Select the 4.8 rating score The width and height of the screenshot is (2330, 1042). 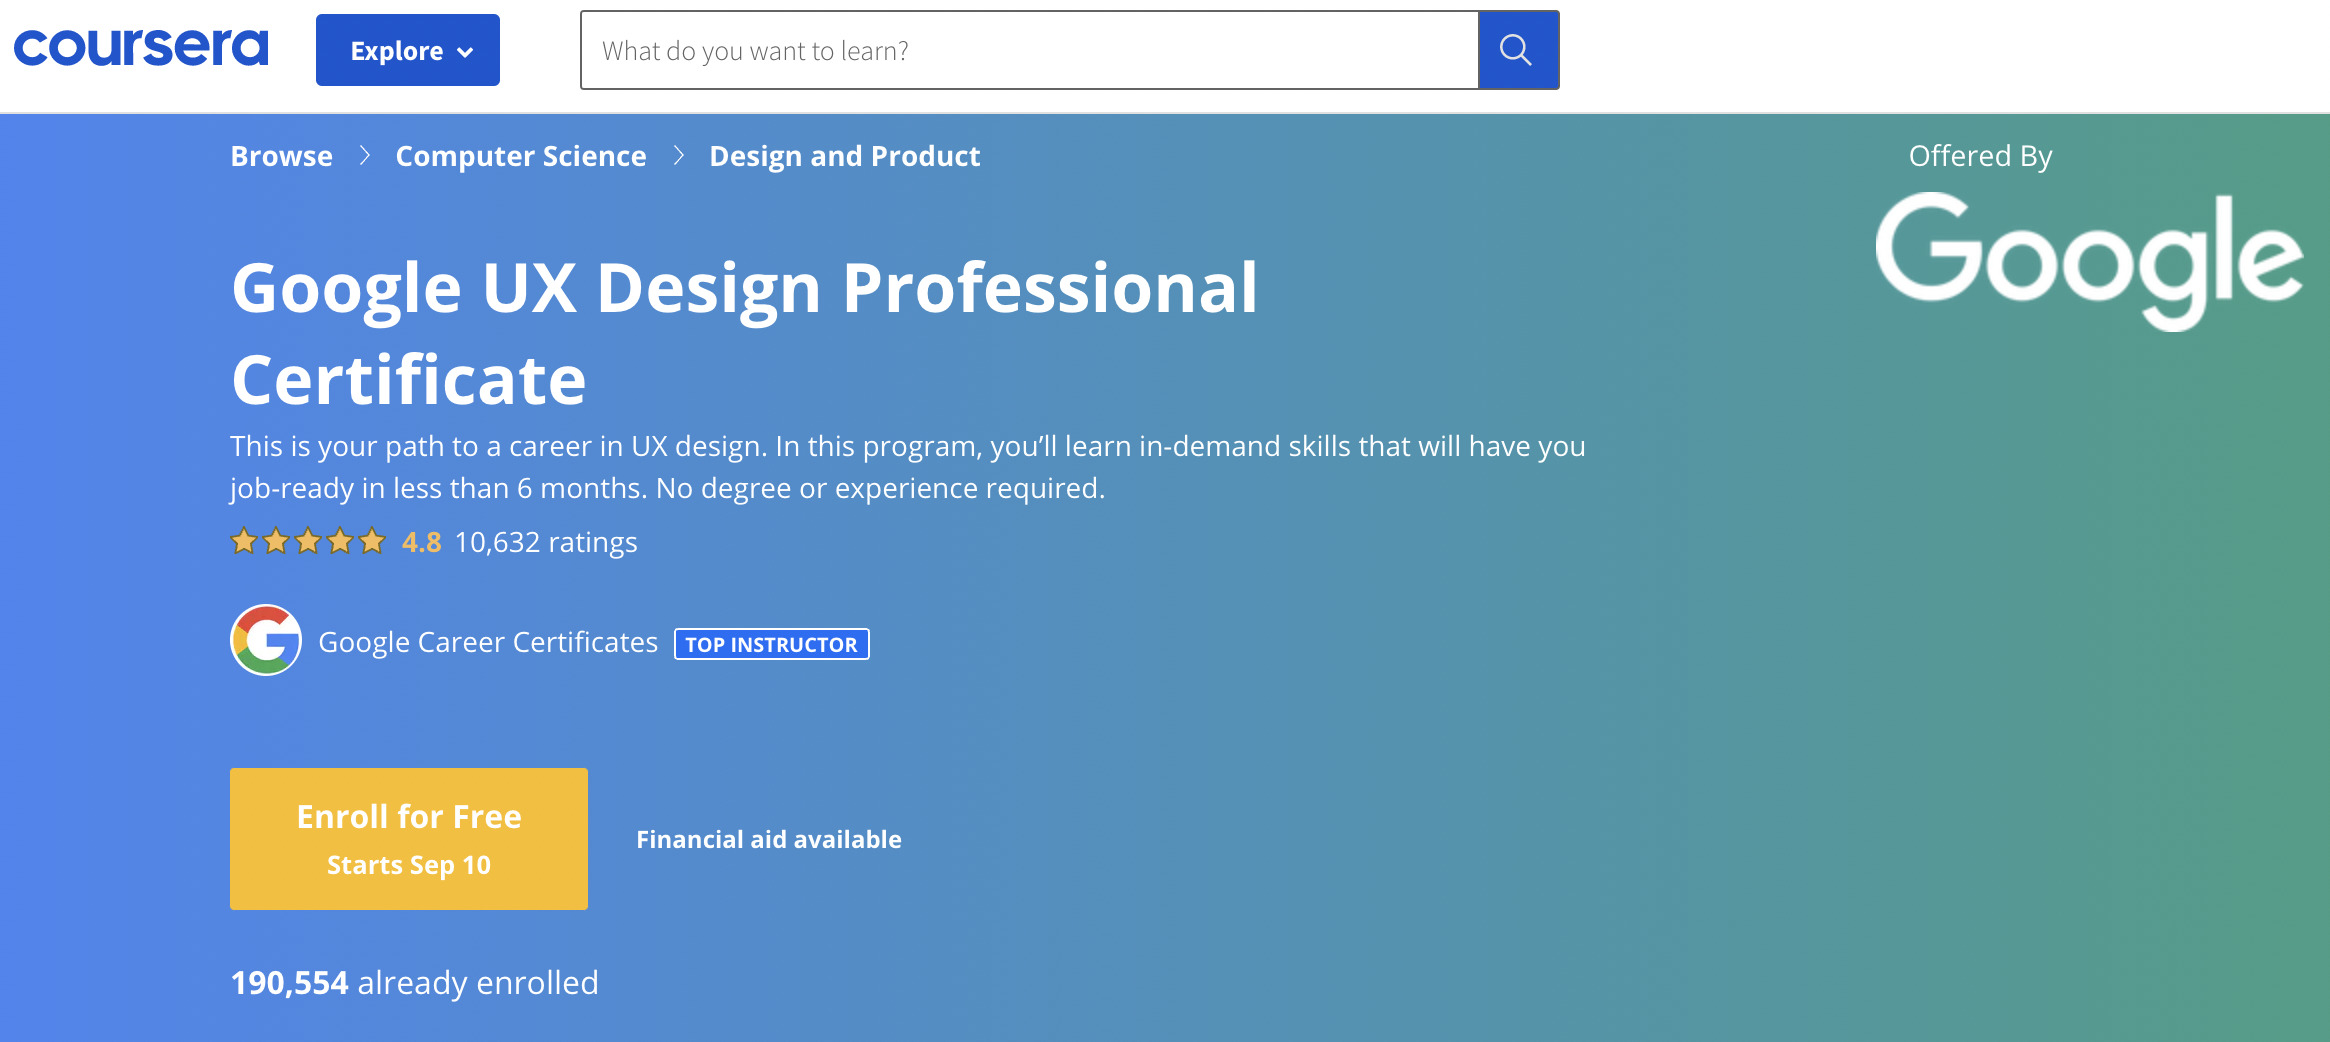(421, 542)
